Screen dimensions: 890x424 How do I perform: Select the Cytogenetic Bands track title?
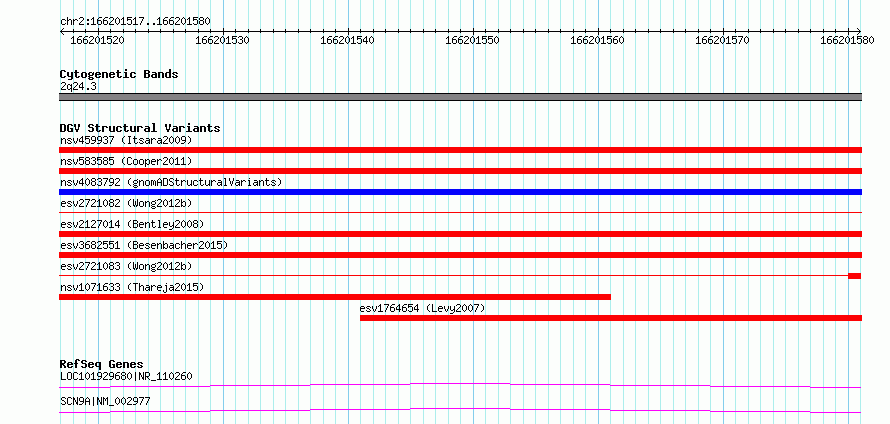pyautogui.click(x=119, y=74)
